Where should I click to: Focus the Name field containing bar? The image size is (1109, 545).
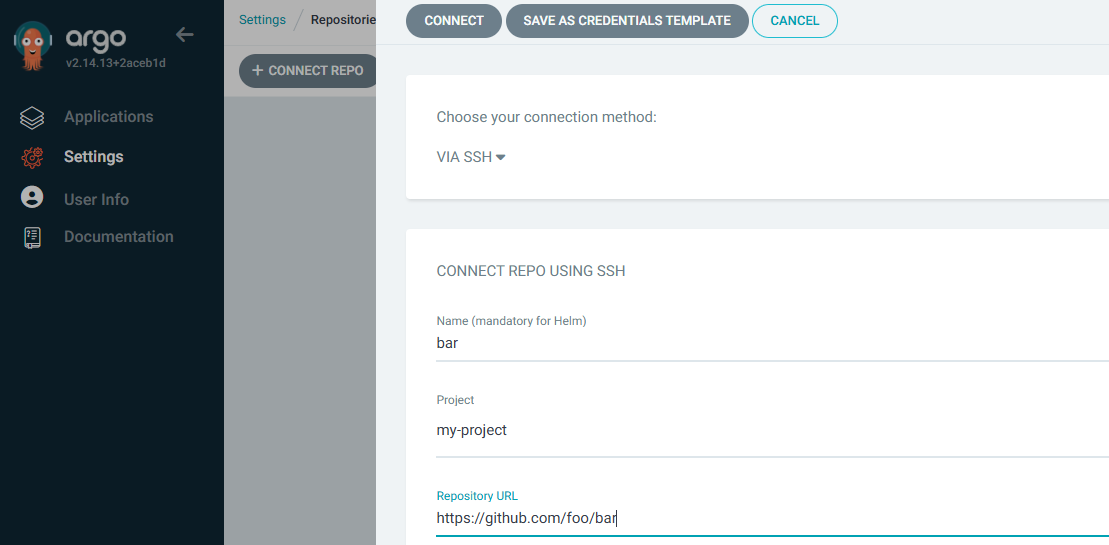click(x=772, y=344)
